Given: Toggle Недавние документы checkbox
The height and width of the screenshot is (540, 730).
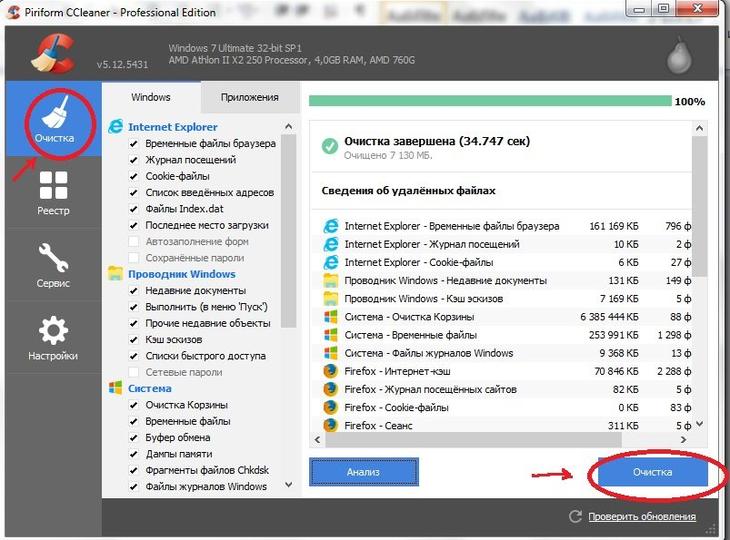Looking at the screenshot, I should 134,291.
